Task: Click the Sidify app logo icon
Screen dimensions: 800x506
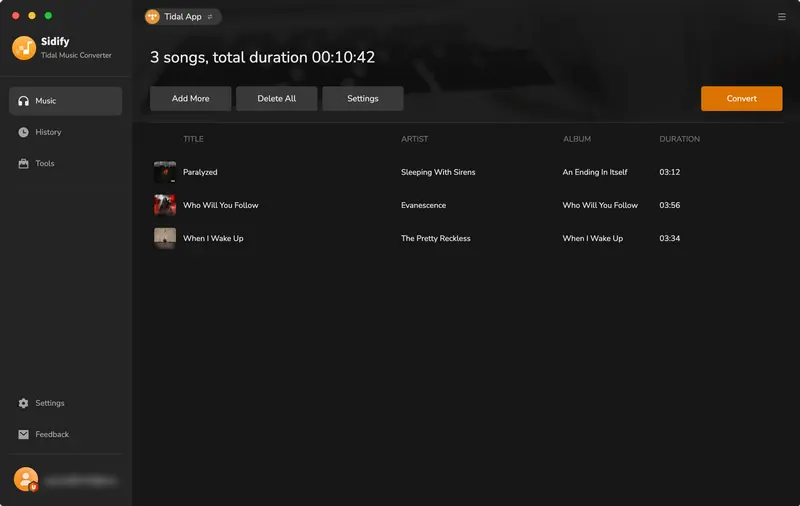Action: coord(24,48)
